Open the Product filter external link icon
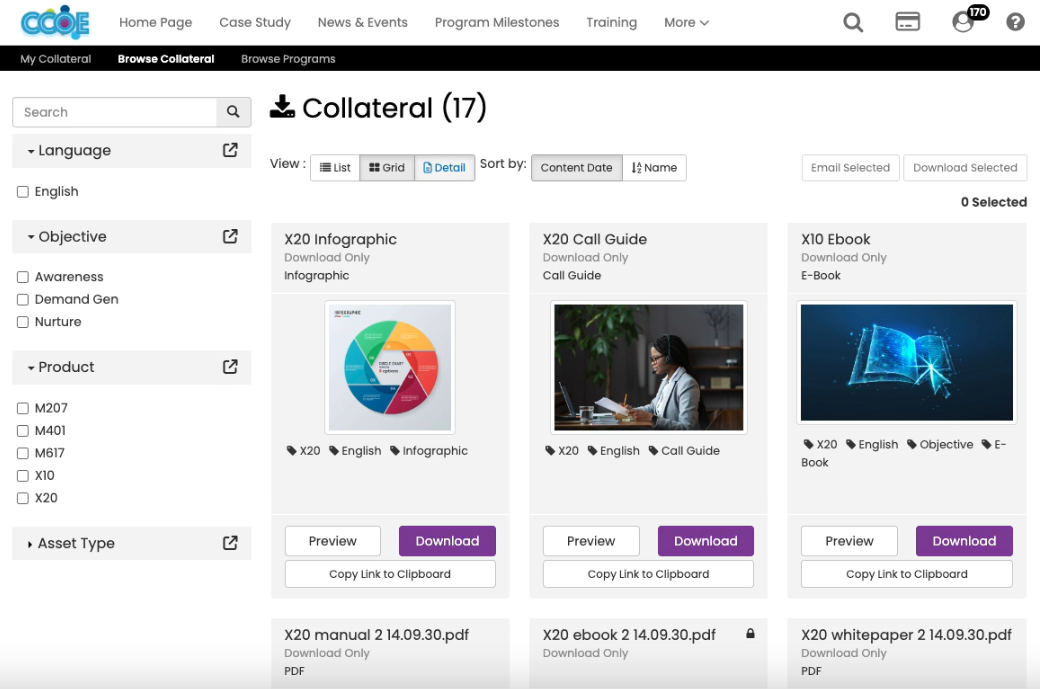 pyautogui.click(x=232, y=367)
